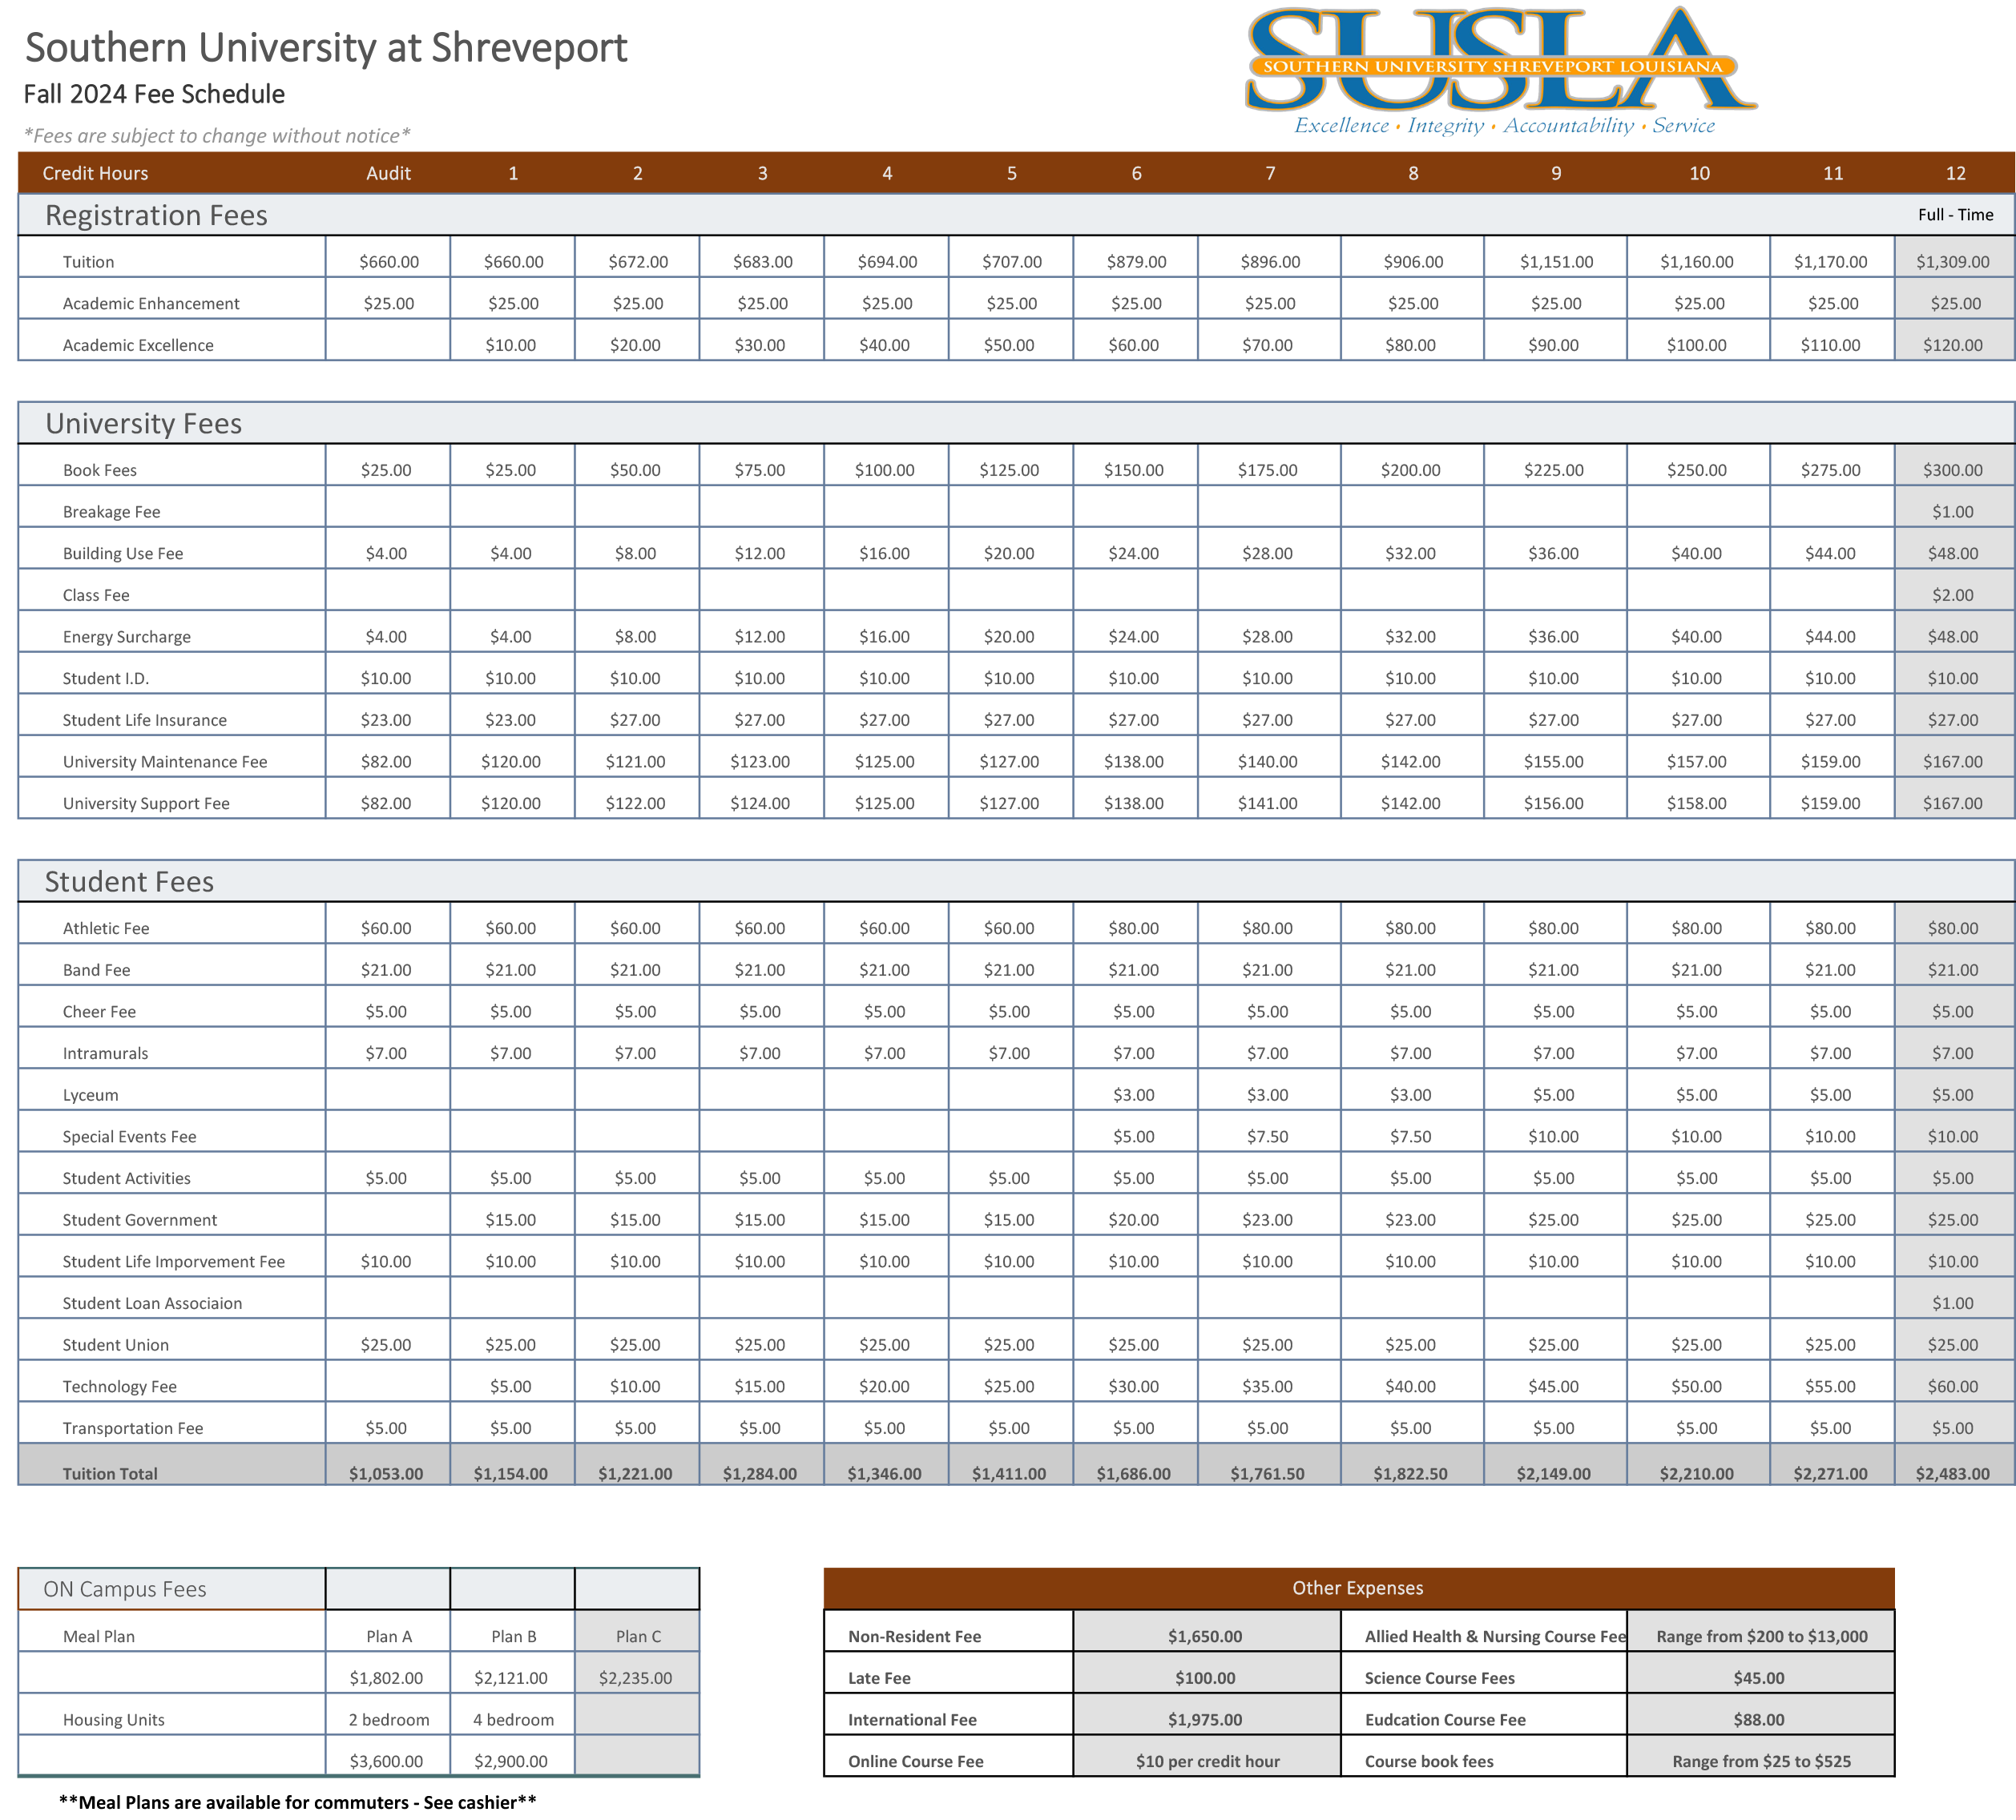2016x1820 pixels.
Task: Click the Meal Plan C price $2,235.00
Action: (x=636, y=1678)
